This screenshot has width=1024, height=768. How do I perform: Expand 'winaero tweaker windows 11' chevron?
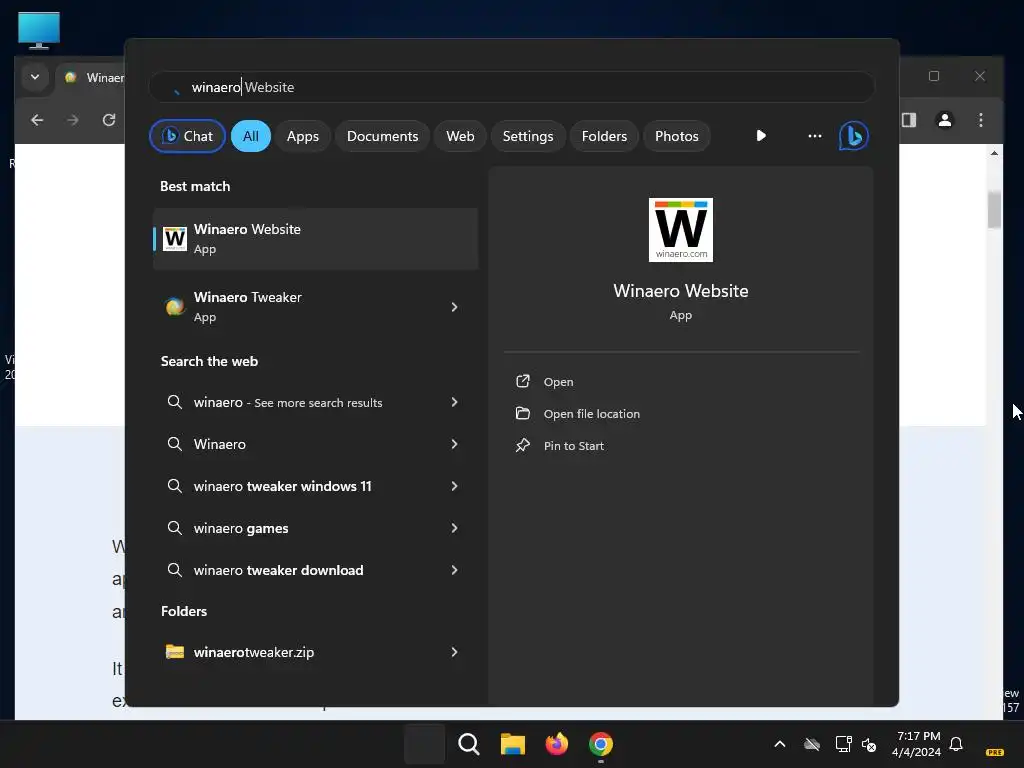point(454,486)
